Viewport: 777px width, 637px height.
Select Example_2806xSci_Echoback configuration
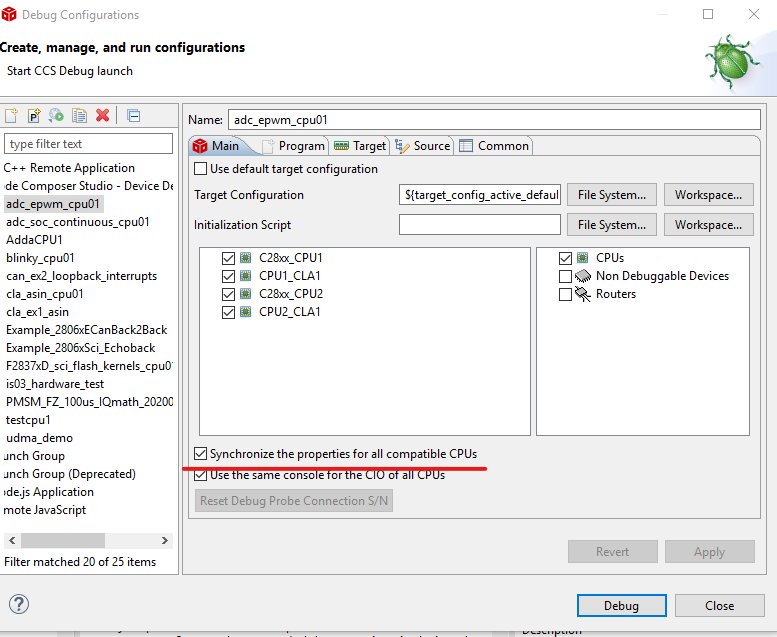click(x=81, y=348)
